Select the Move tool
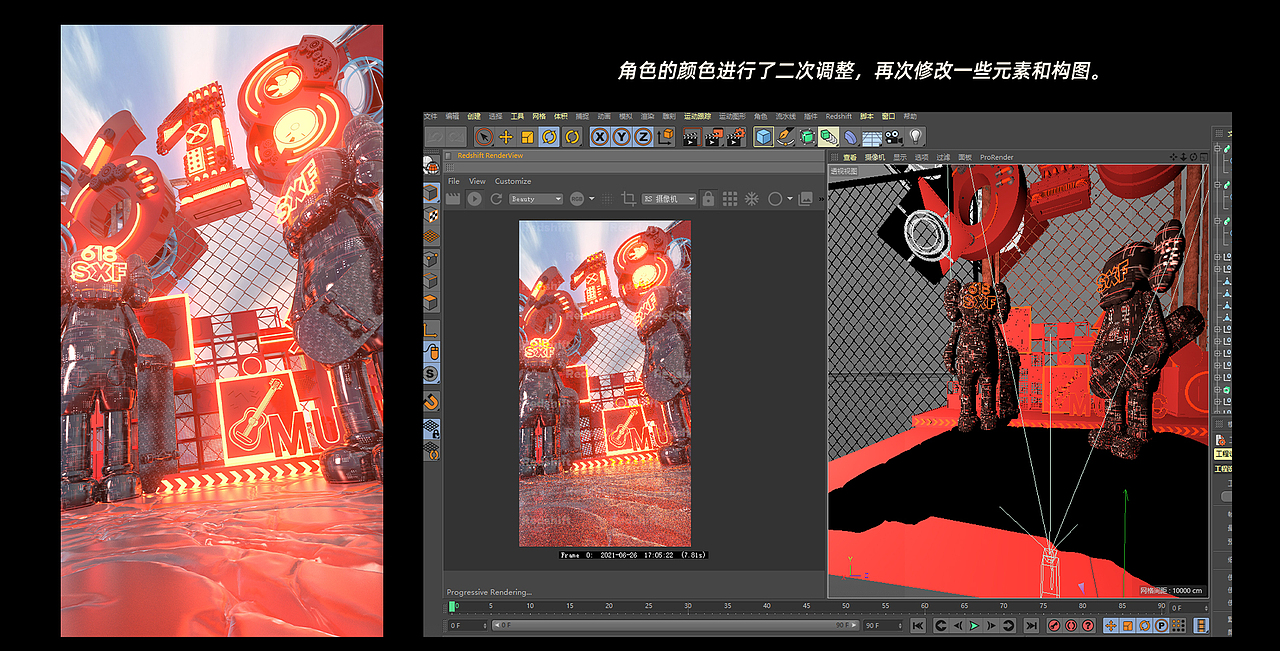Screen dimensions: 1280x651 [506, 137]
